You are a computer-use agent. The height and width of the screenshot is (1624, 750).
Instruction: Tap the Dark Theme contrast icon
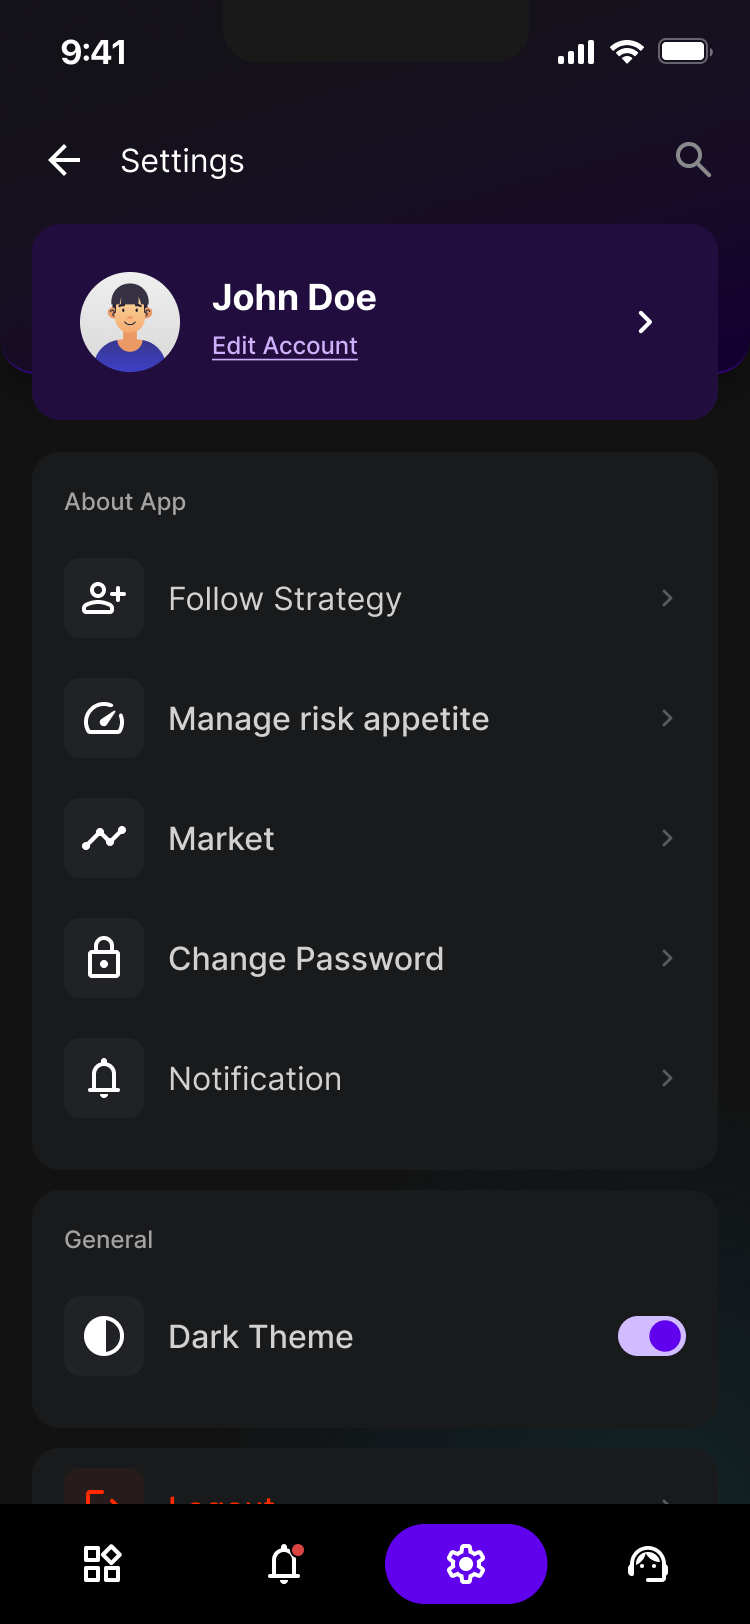click(104, 1336)
